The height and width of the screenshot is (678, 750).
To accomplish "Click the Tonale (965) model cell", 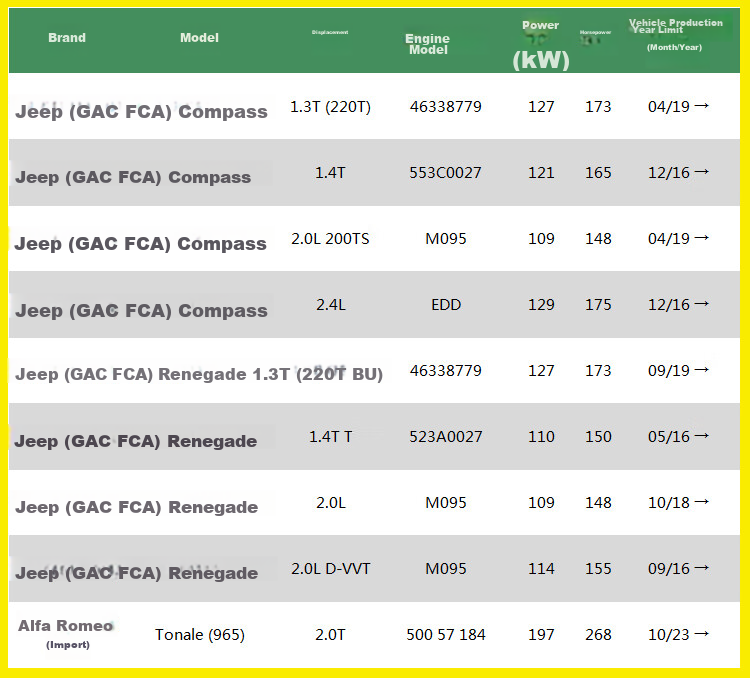I will click(200, 634).
